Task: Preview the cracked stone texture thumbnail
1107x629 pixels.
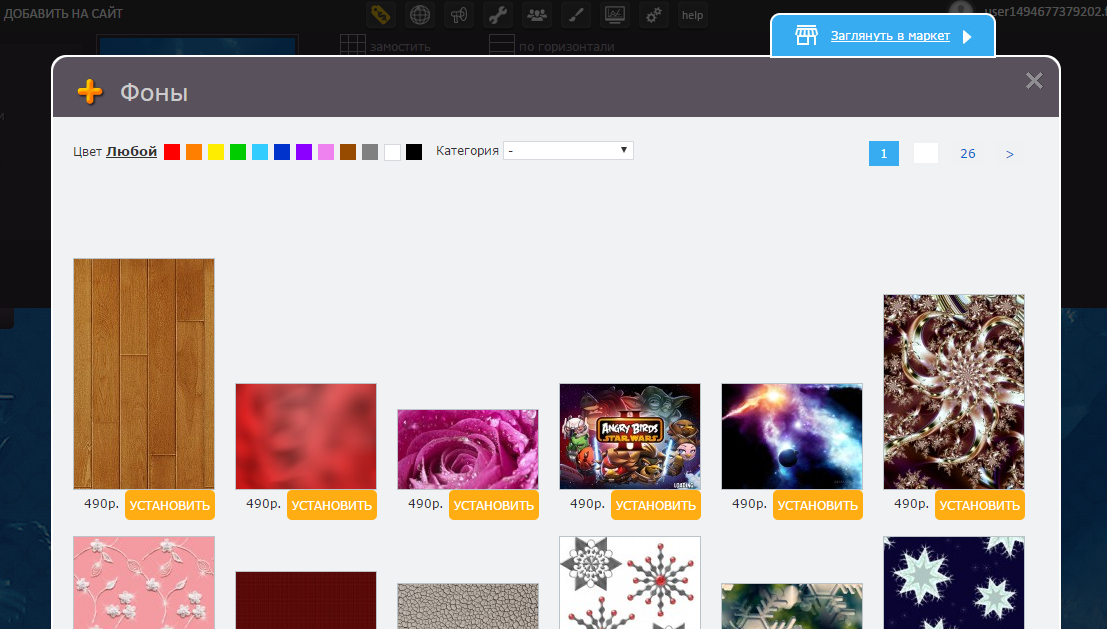Action: click(x=468, y=606)
